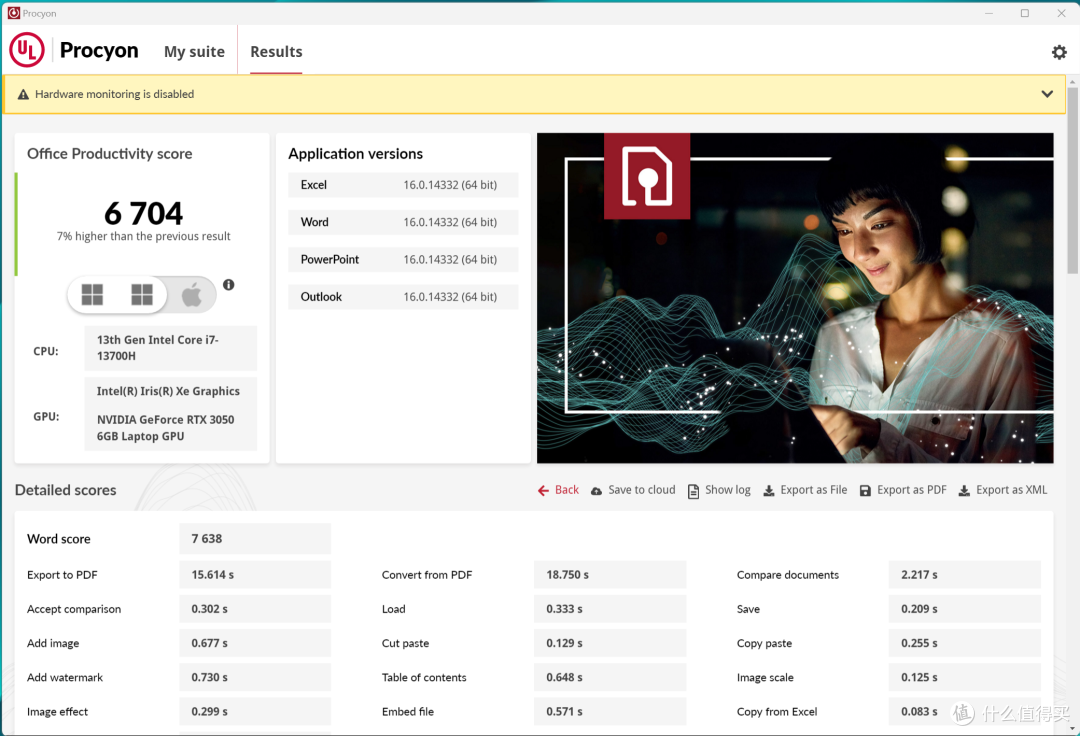This screenshot has width=1080, height=736.
Task: Click the Back link
Action: click(567, 490)
